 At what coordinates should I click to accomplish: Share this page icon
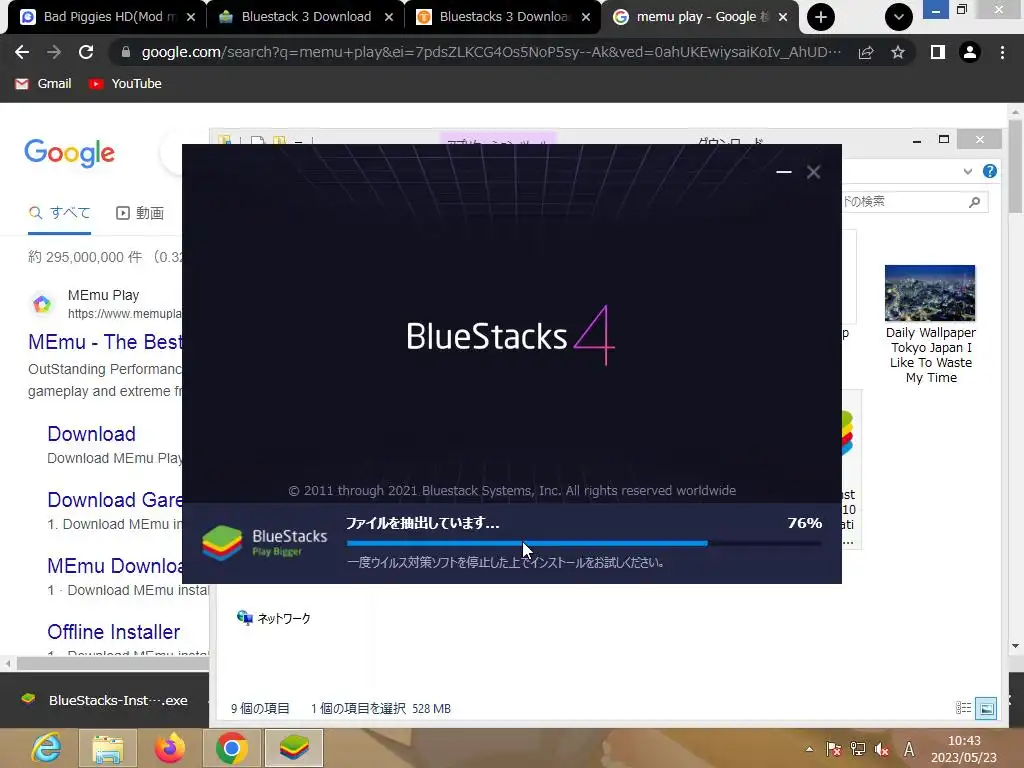(x=866, y=52)
